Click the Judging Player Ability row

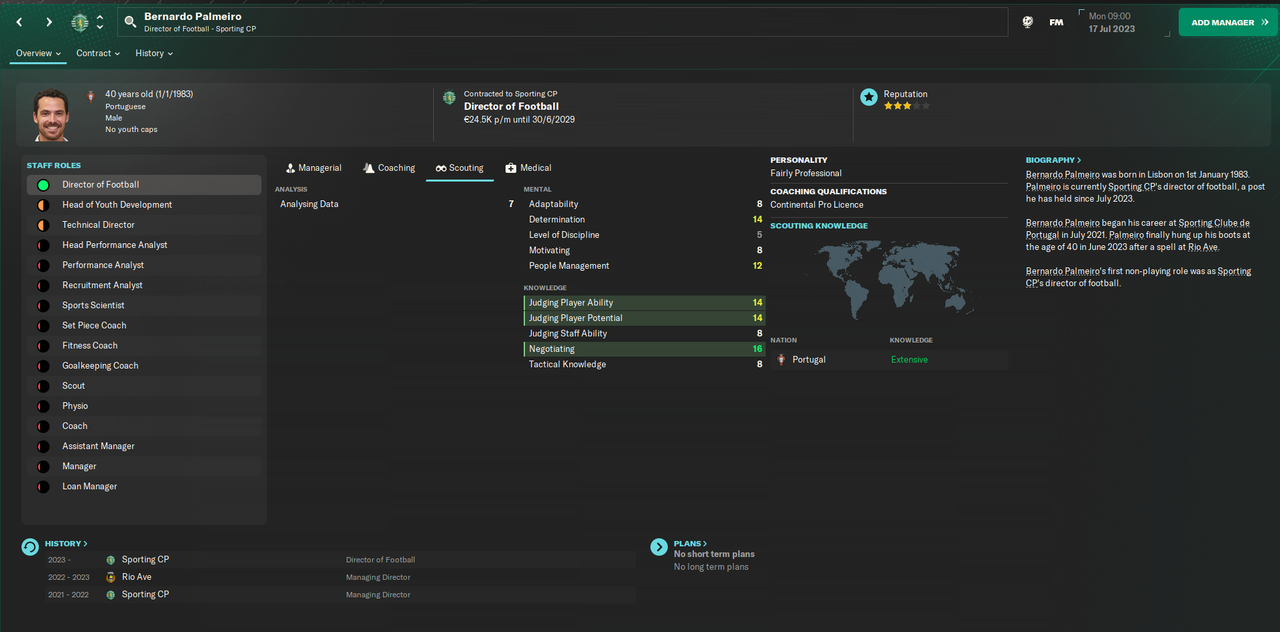point(644,303)
